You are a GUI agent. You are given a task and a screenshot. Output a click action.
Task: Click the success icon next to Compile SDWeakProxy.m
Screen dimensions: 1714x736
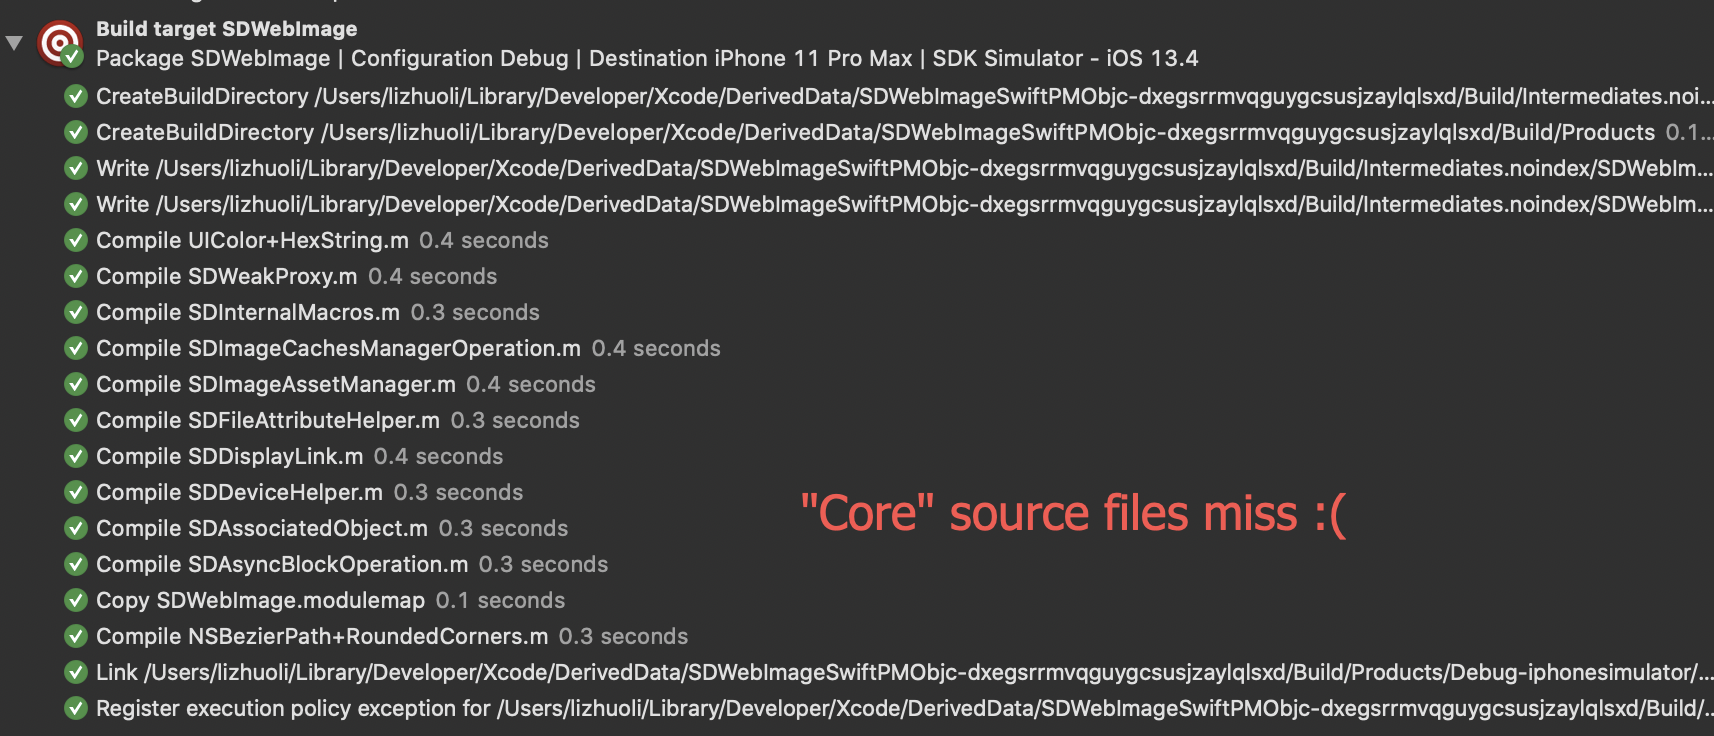click(76, 276)
